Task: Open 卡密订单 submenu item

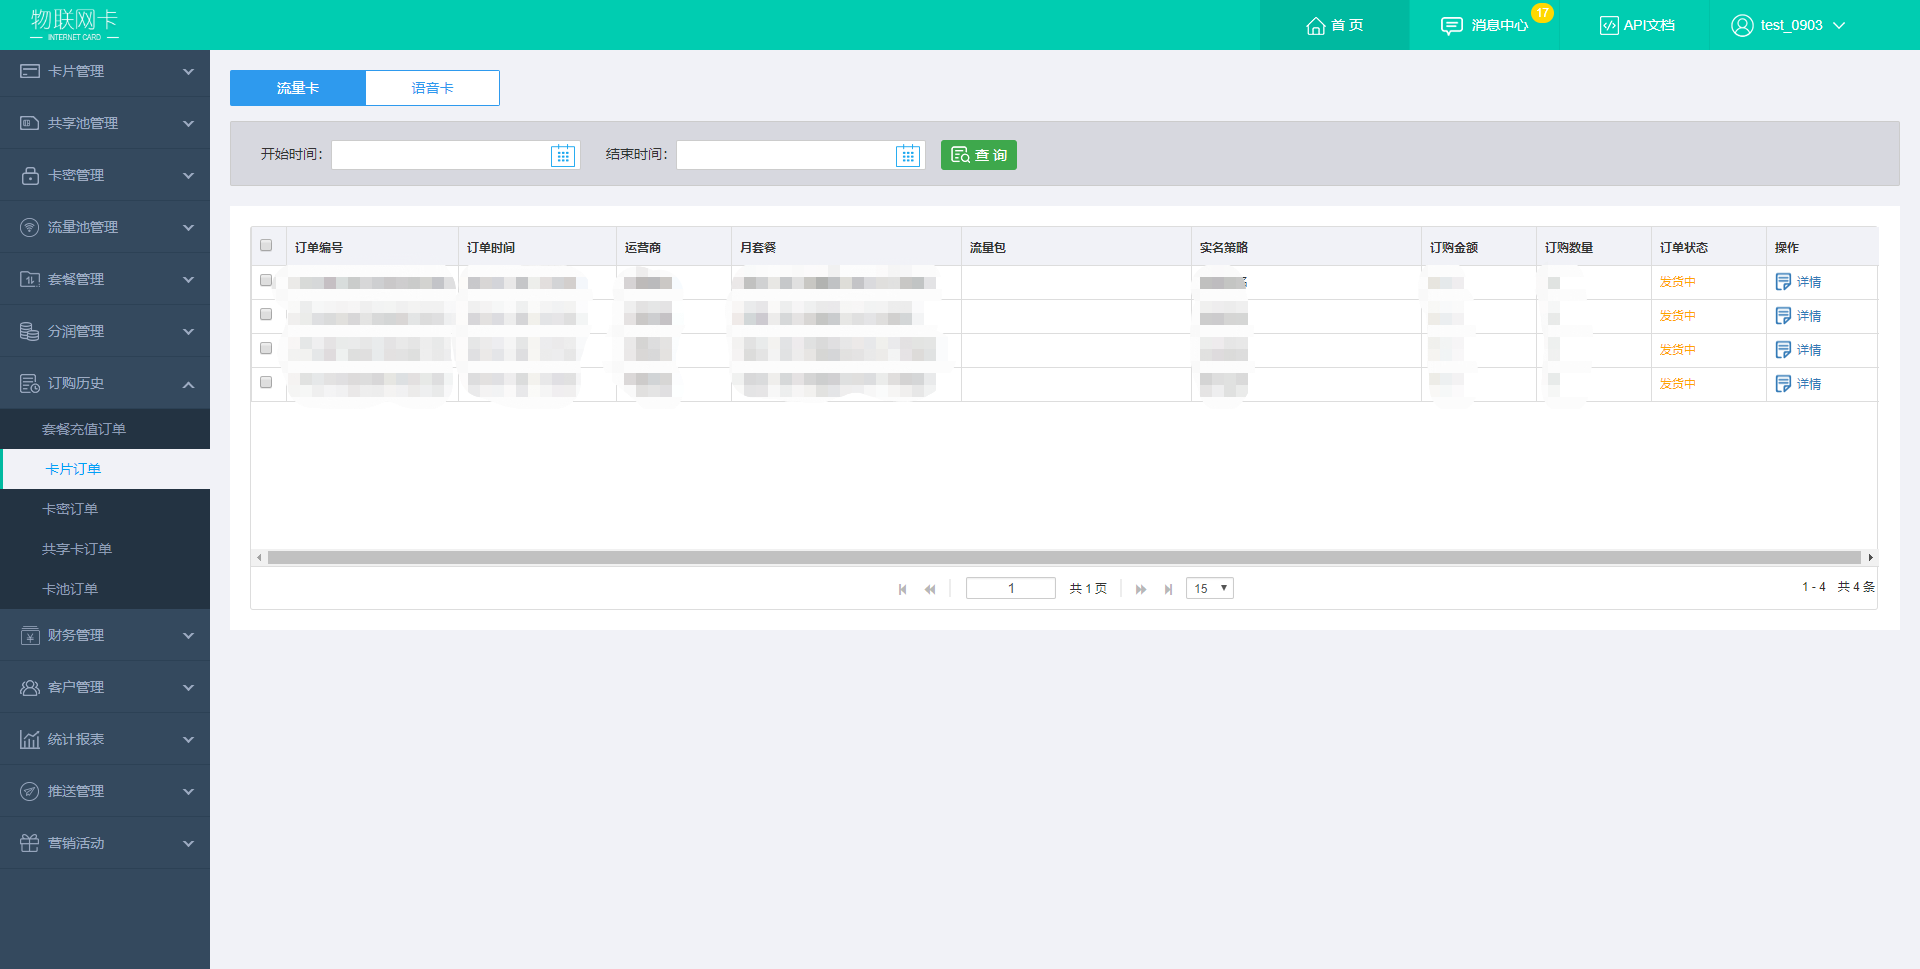Action: click(105, 509)
